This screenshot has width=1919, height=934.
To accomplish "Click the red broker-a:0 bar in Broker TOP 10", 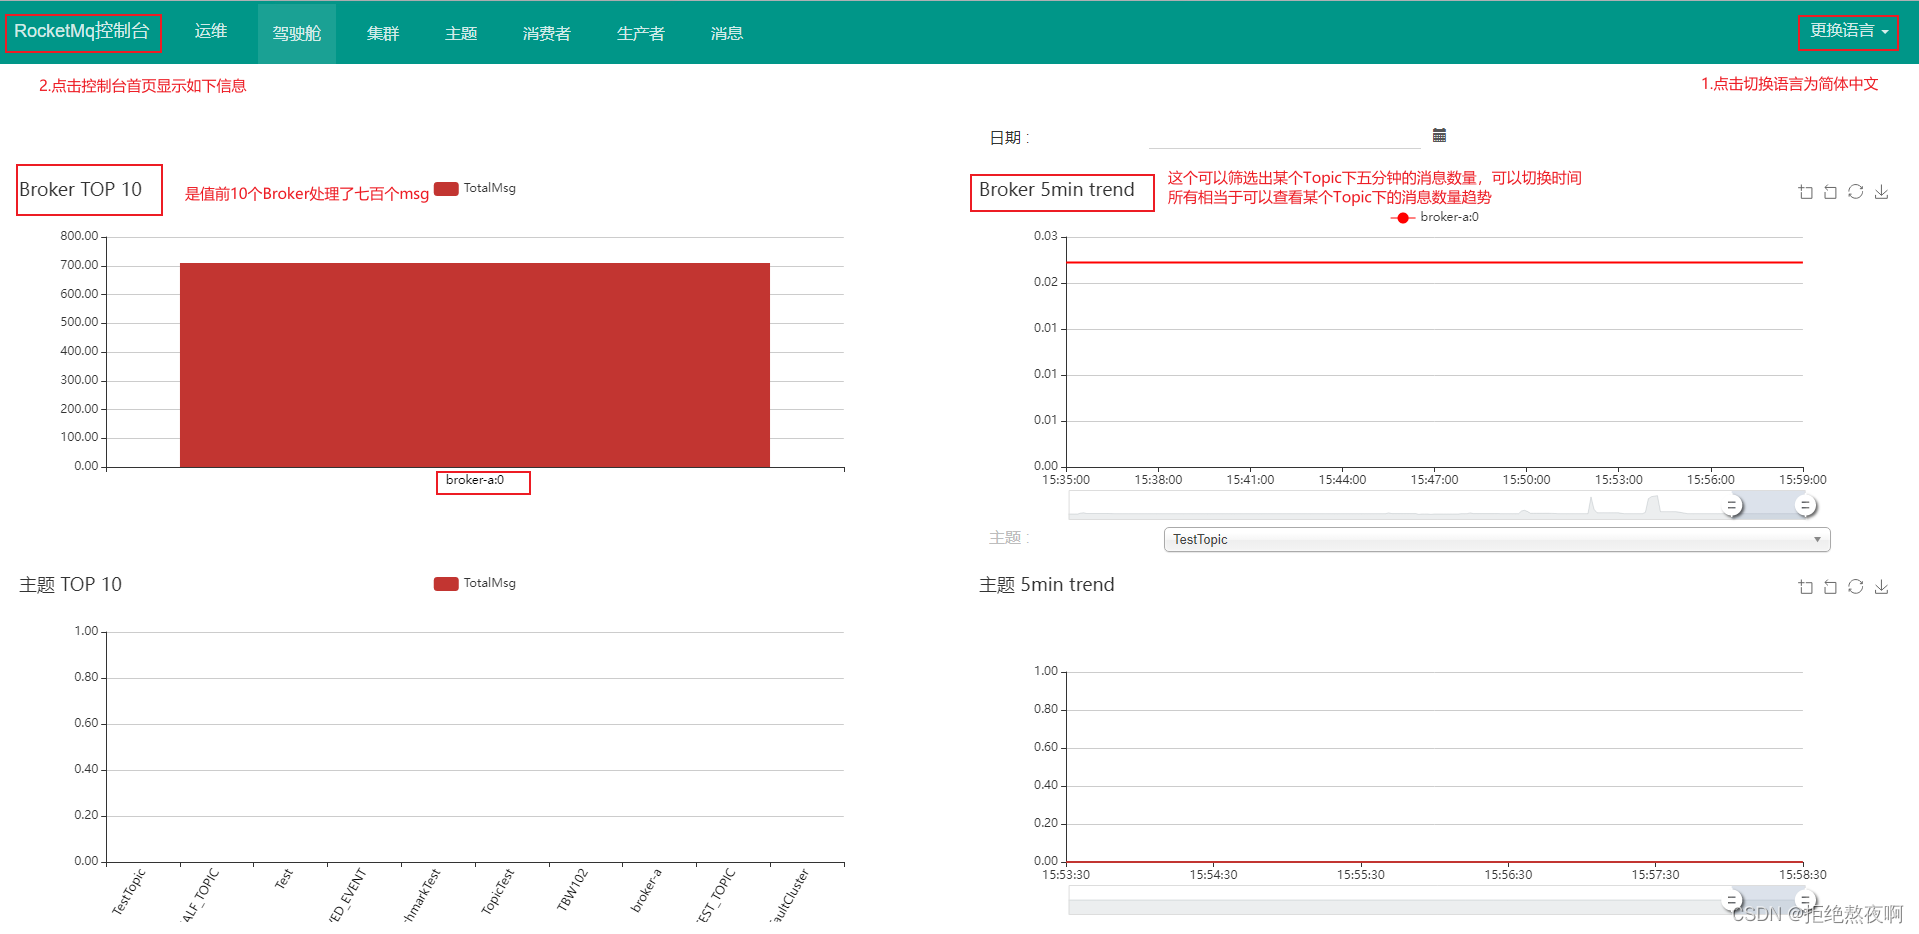I will click(x=475, y=365).
